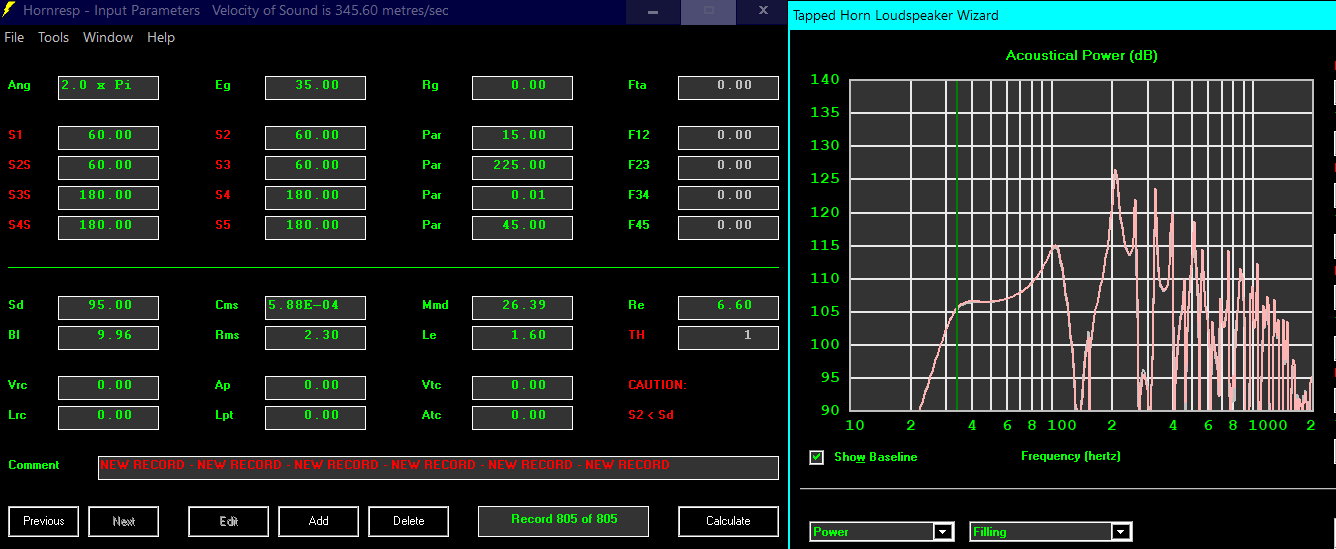Expand the Filling dropdown arrow
Screen dimensions: 1336x549
click(x=1121, y=532)
